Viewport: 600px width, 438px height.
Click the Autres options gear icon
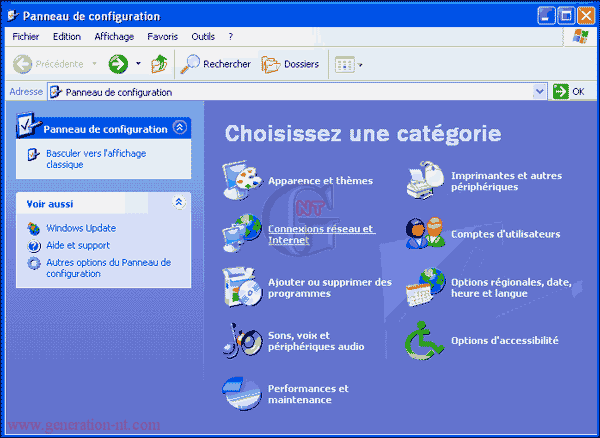(x=34, y=263)
